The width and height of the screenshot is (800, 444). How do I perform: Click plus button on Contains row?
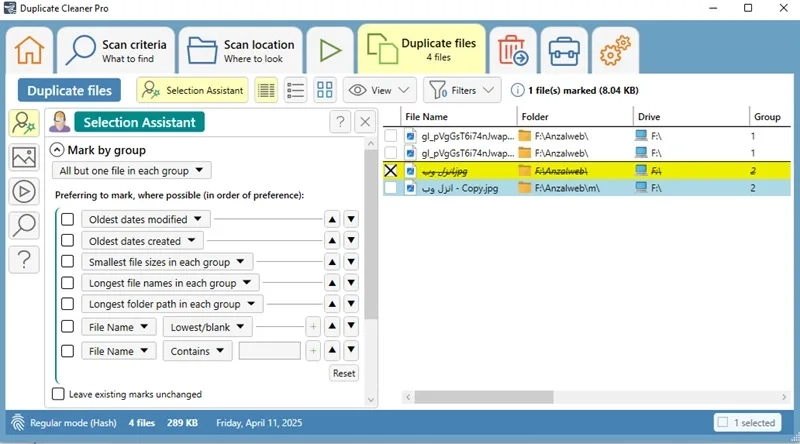313,351
